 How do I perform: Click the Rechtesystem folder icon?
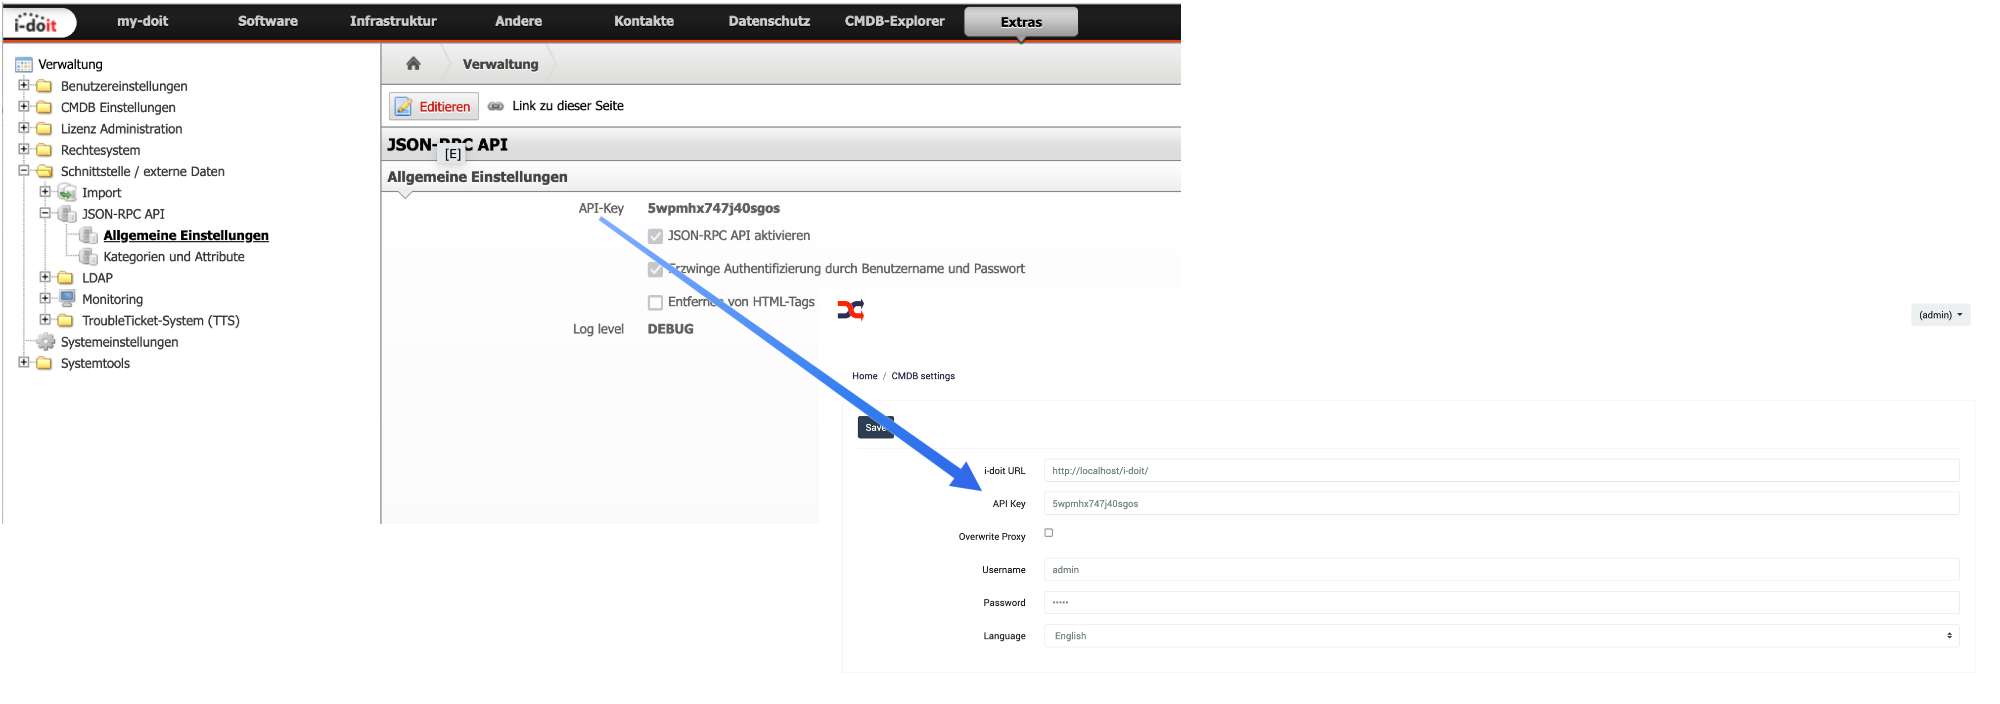click(x=44, y=150)
